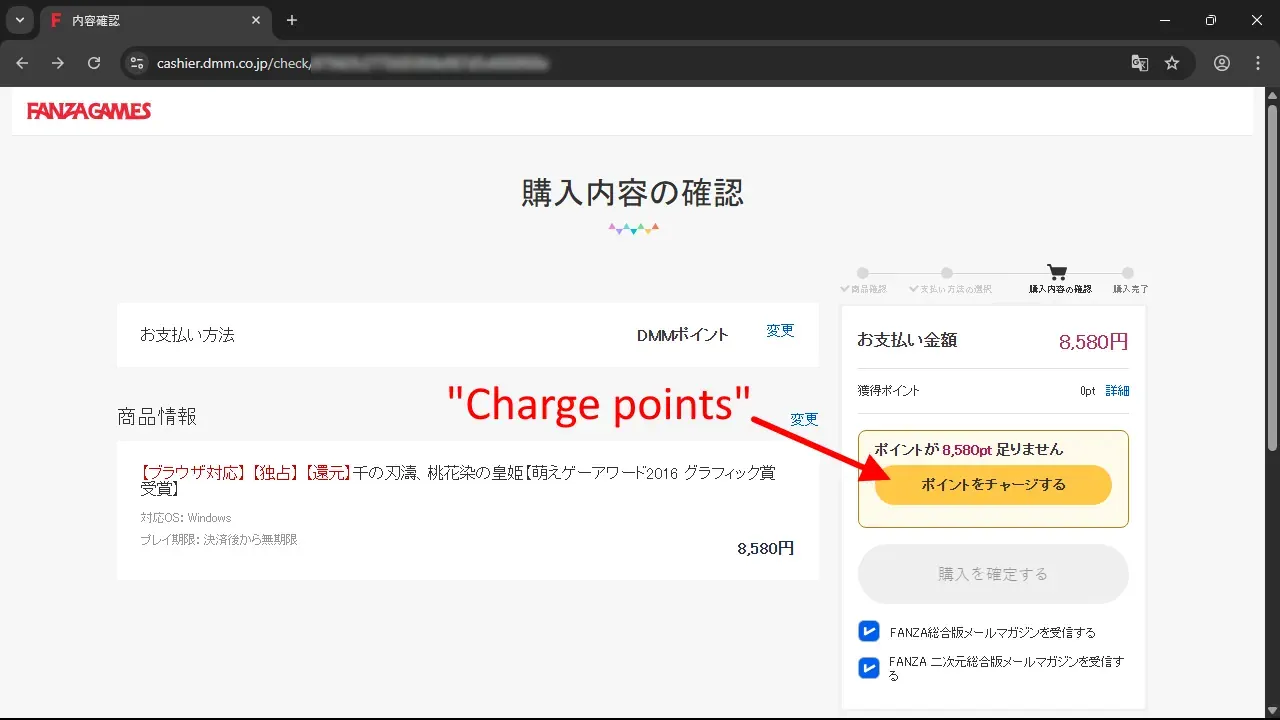Viewport: 1280px width, 720px height.
Task: Click 変更 next to DMMポイント
Action: pos(780,331)
